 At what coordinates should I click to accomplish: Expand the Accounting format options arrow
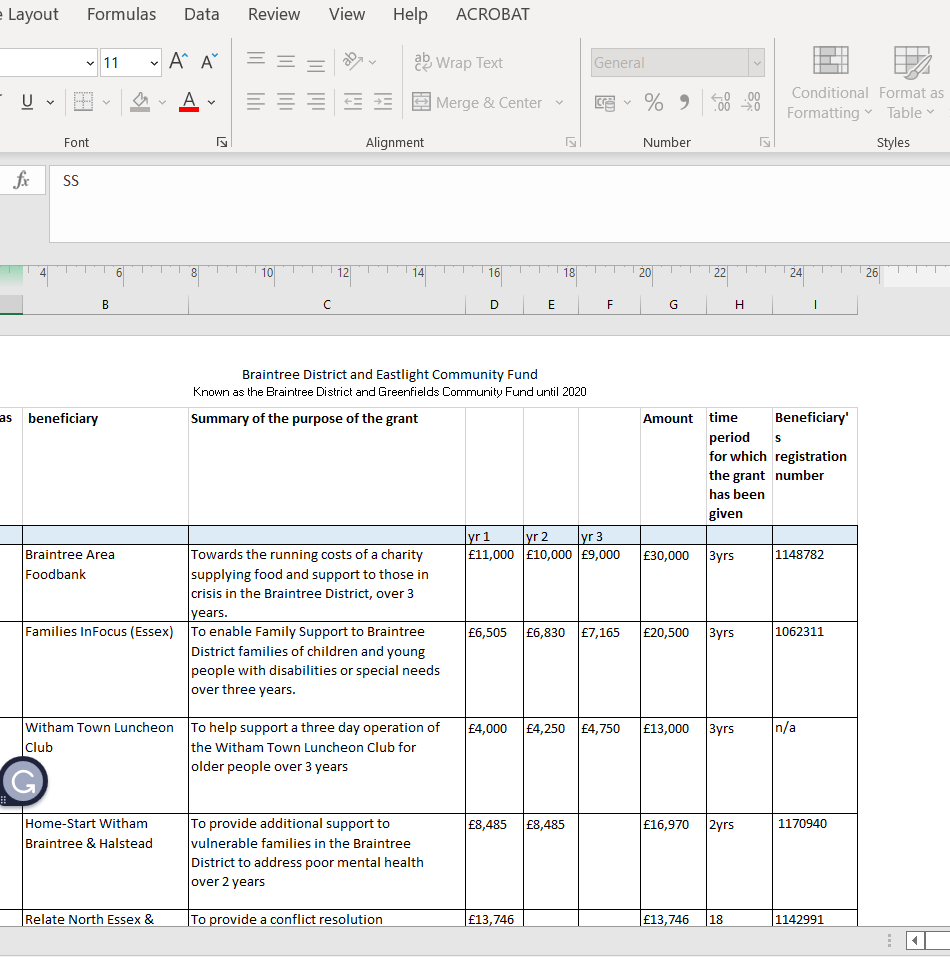pyautogui.click(x=627, y=103)
